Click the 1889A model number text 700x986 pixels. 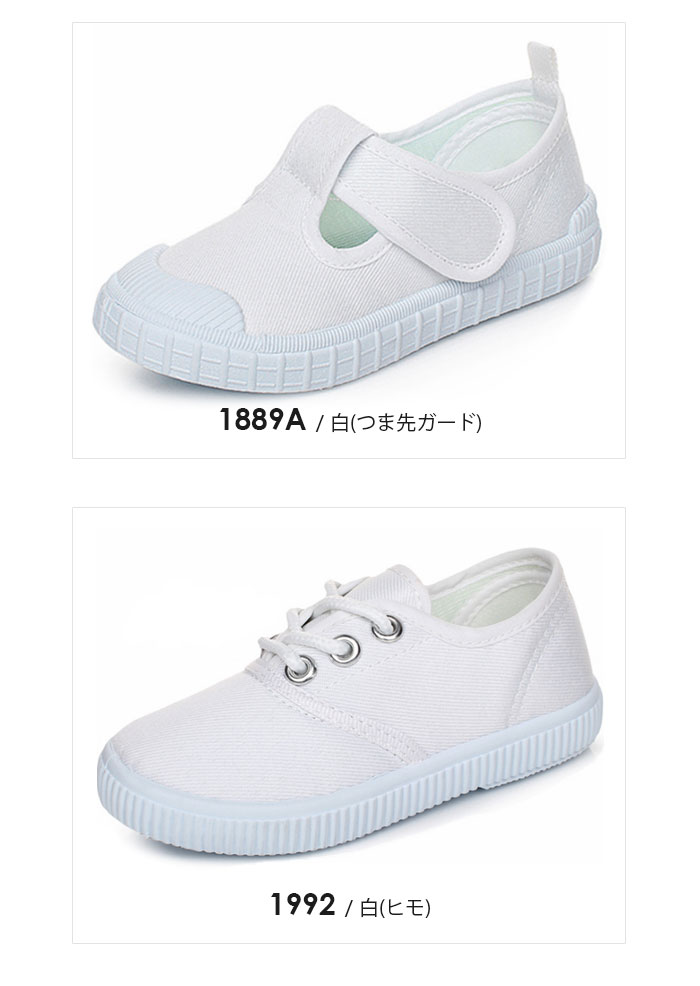tap(262, 420)
